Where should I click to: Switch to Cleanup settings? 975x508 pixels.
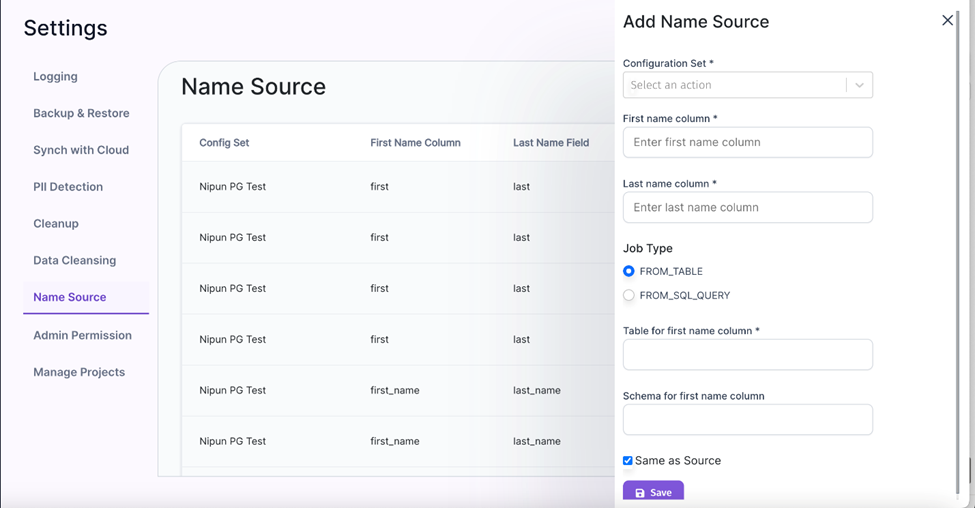click(x=56, y=223)
